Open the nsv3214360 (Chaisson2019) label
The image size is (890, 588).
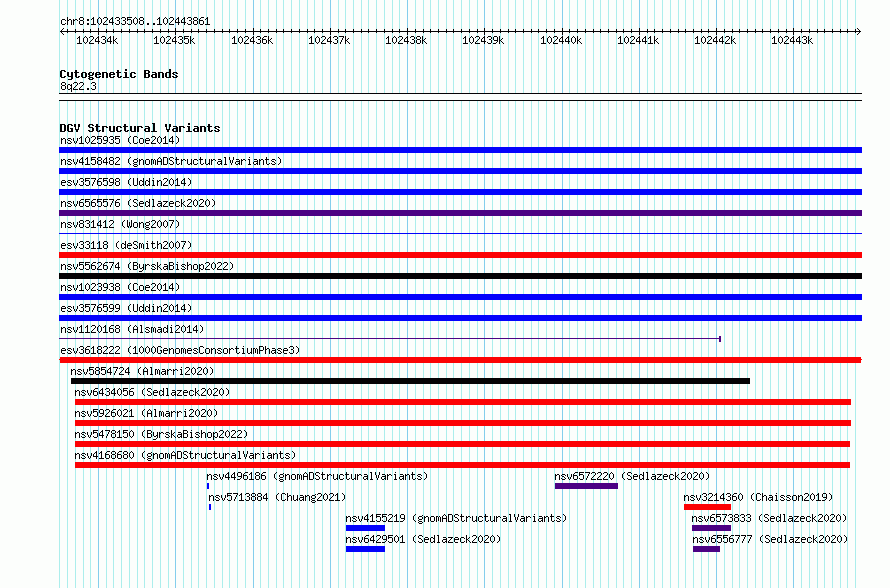758,497
